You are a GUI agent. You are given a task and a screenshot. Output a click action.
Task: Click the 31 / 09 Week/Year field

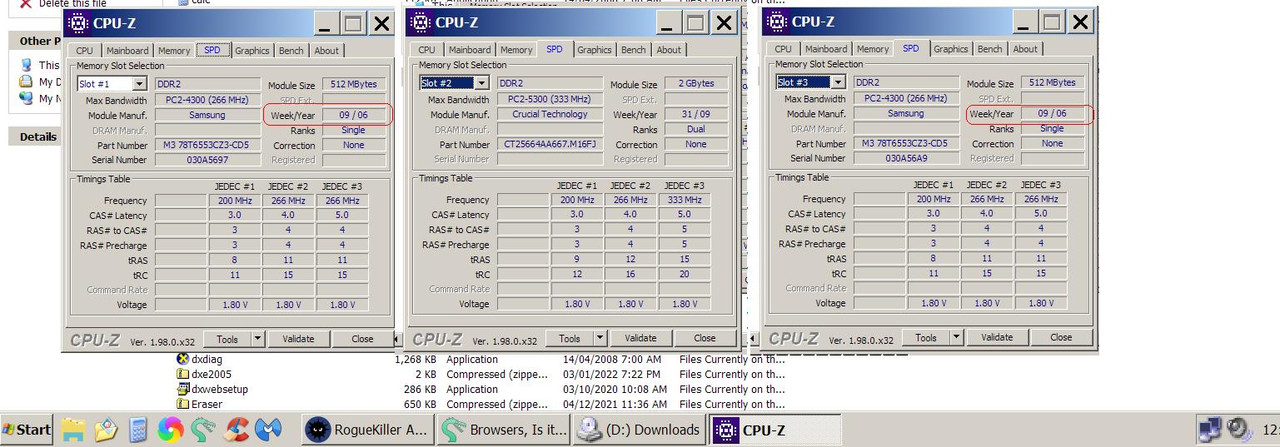pos(696,114)
